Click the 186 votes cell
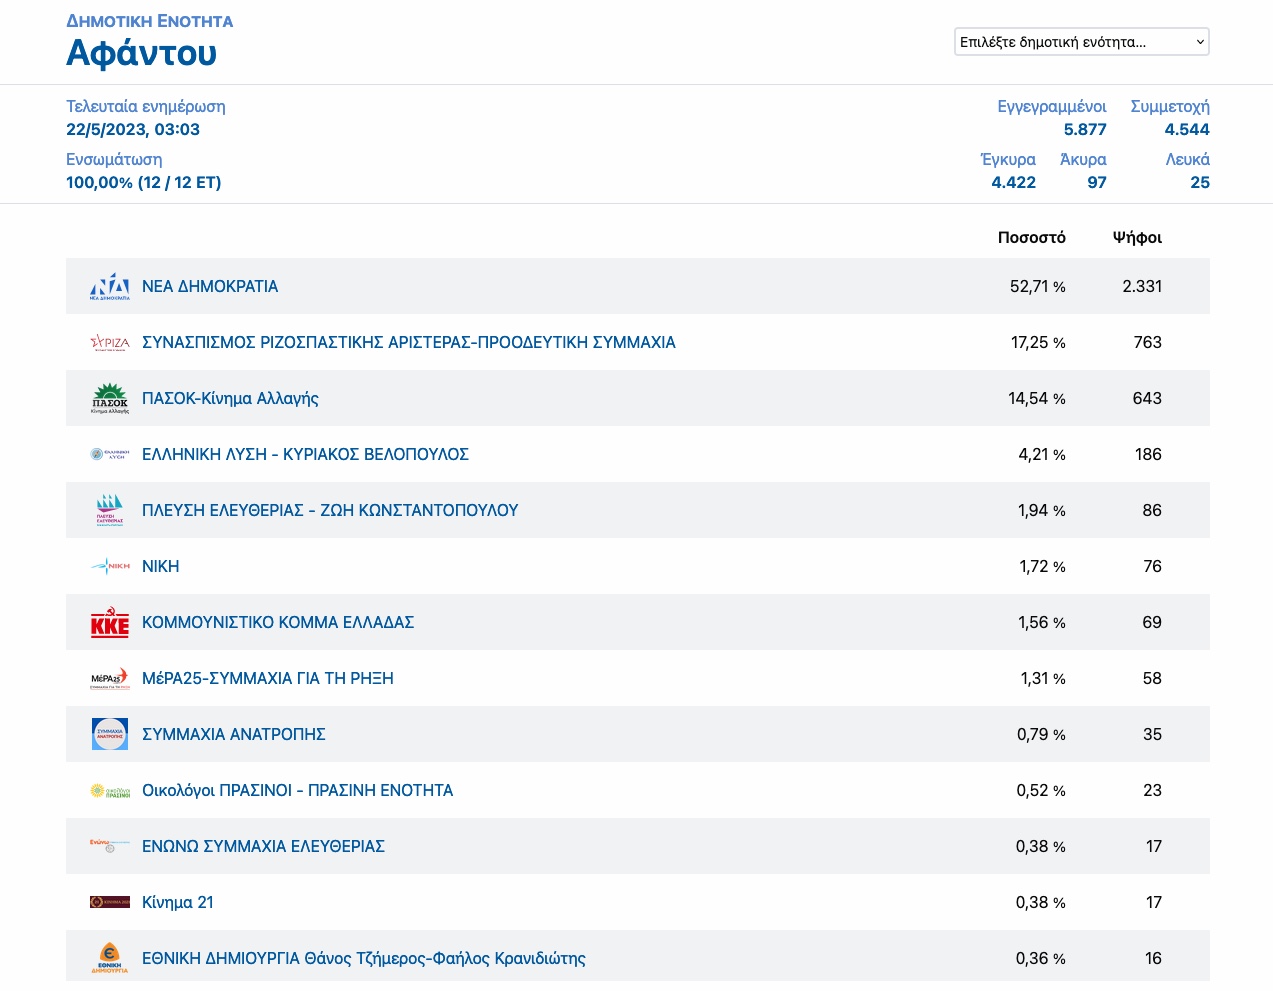The image size is (1273, 991). [1148, 454]
